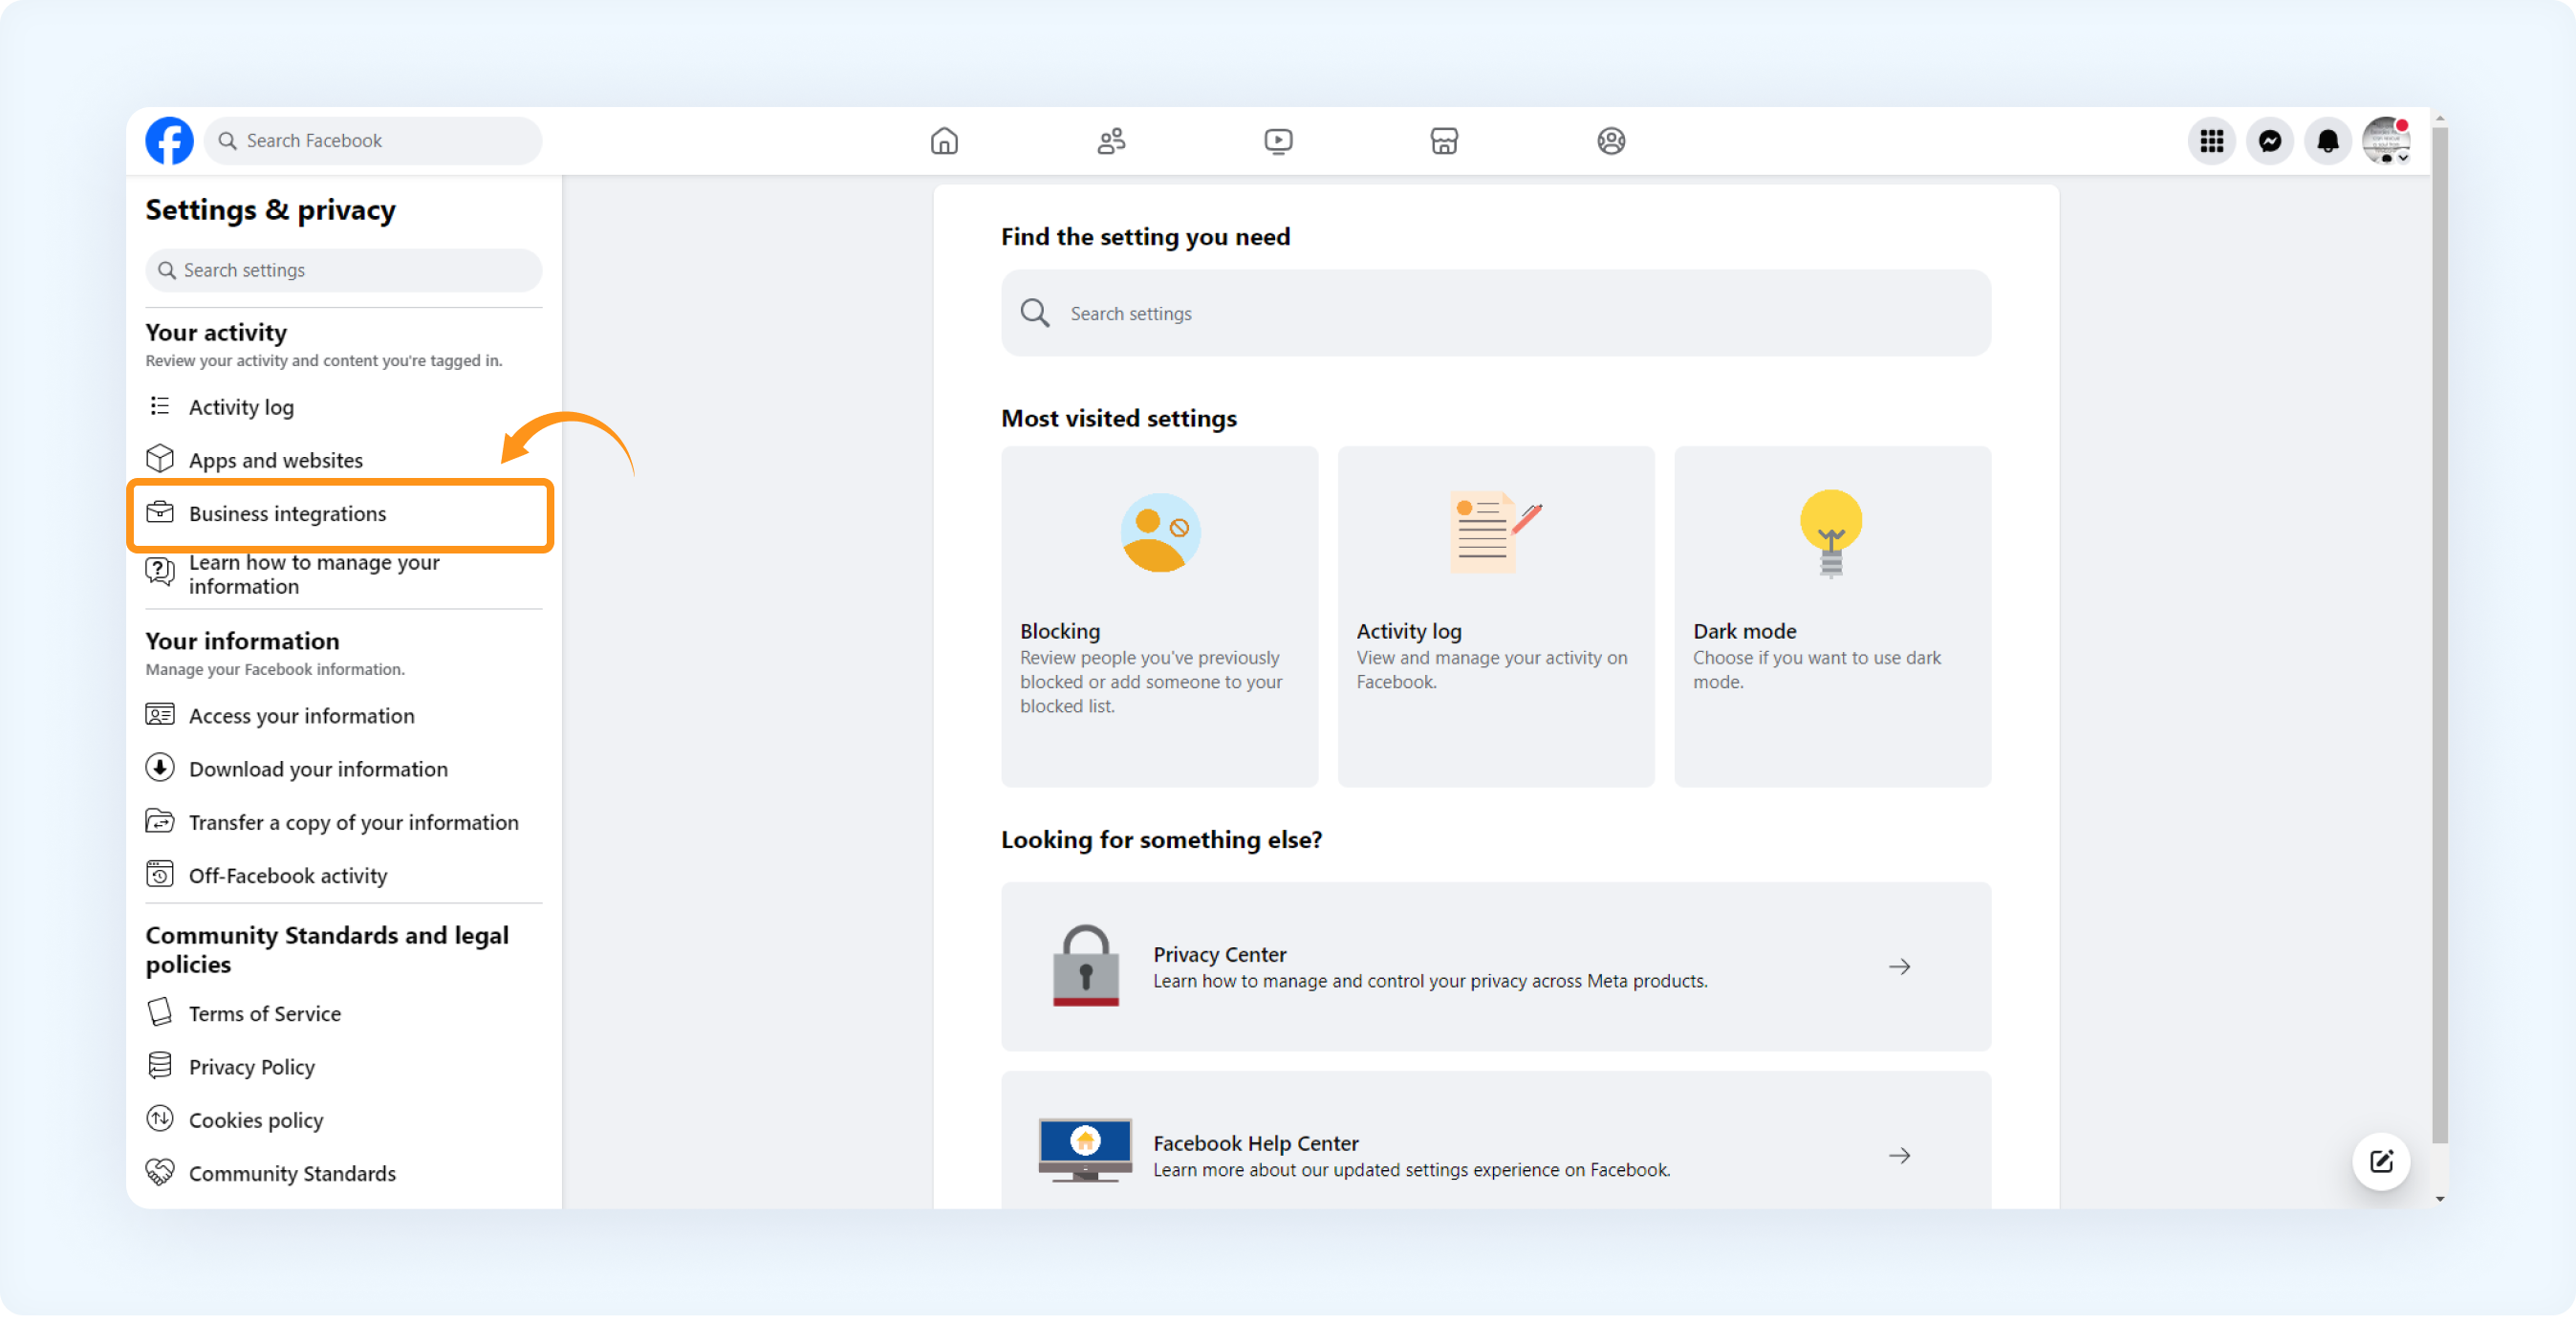
Task: Click the Dark mode lightbulb illustration
Action: point(1831,533)
